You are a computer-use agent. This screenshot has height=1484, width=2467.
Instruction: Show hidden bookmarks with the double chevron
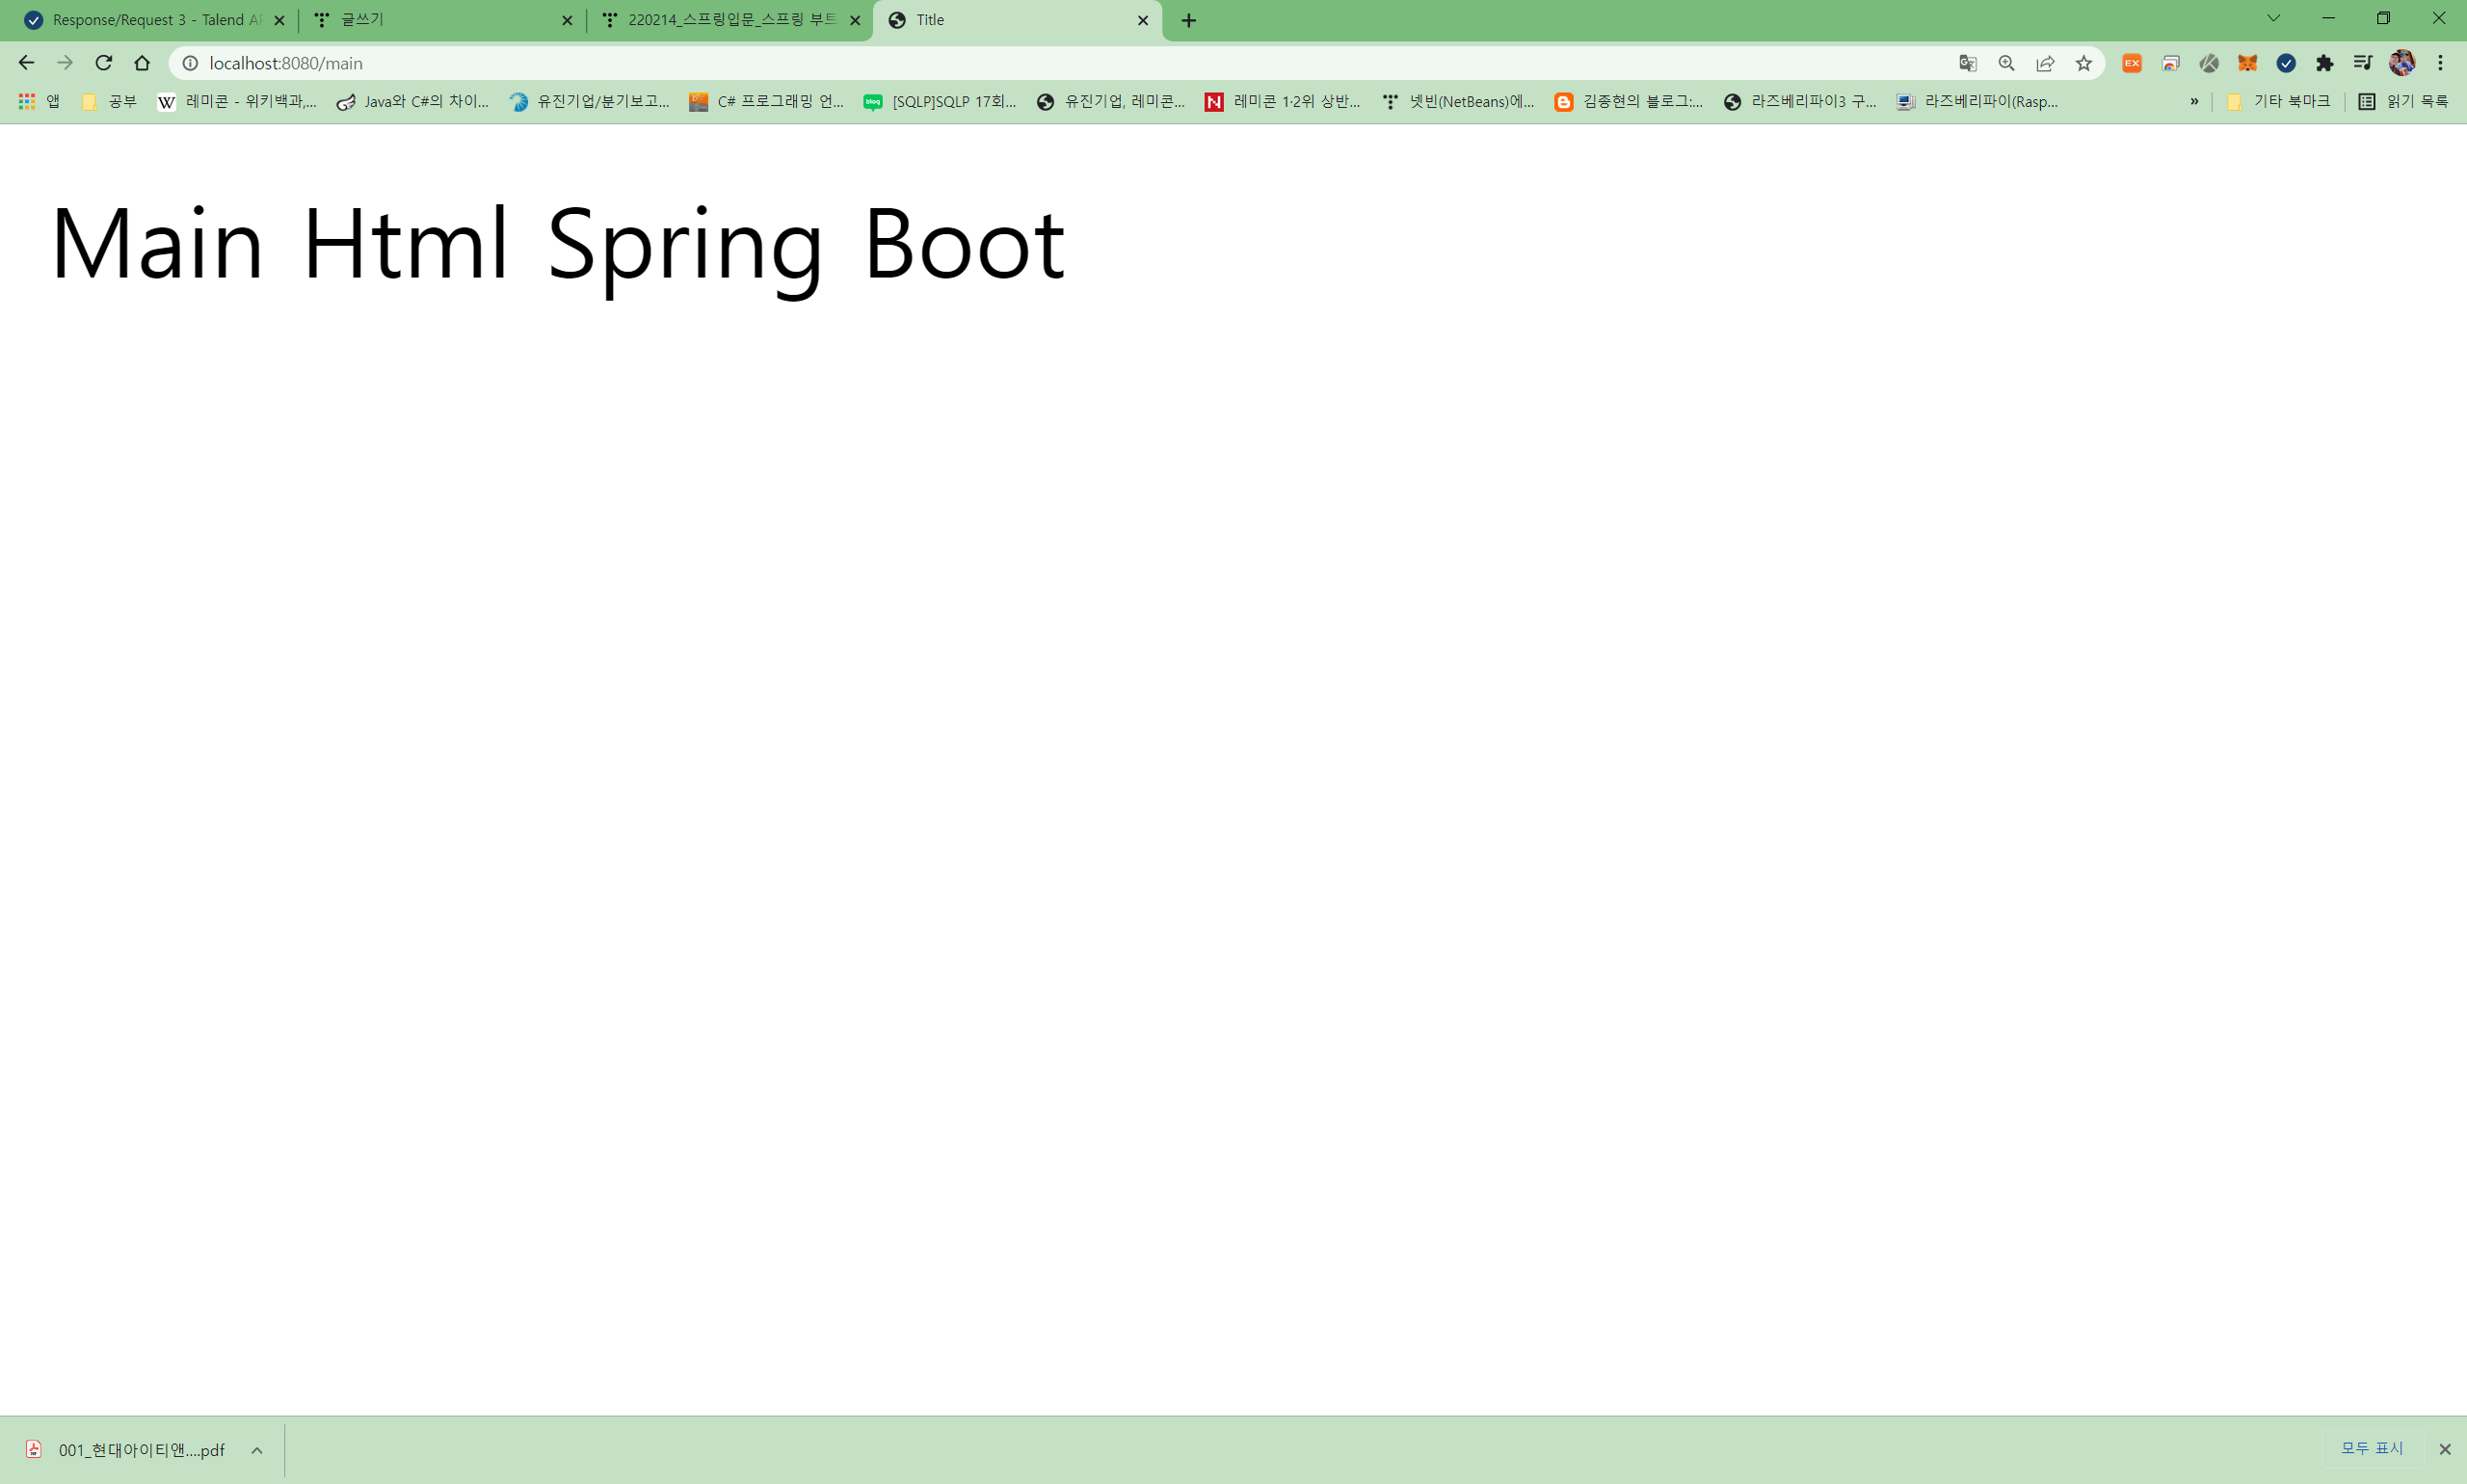(x=2194, y=101)
